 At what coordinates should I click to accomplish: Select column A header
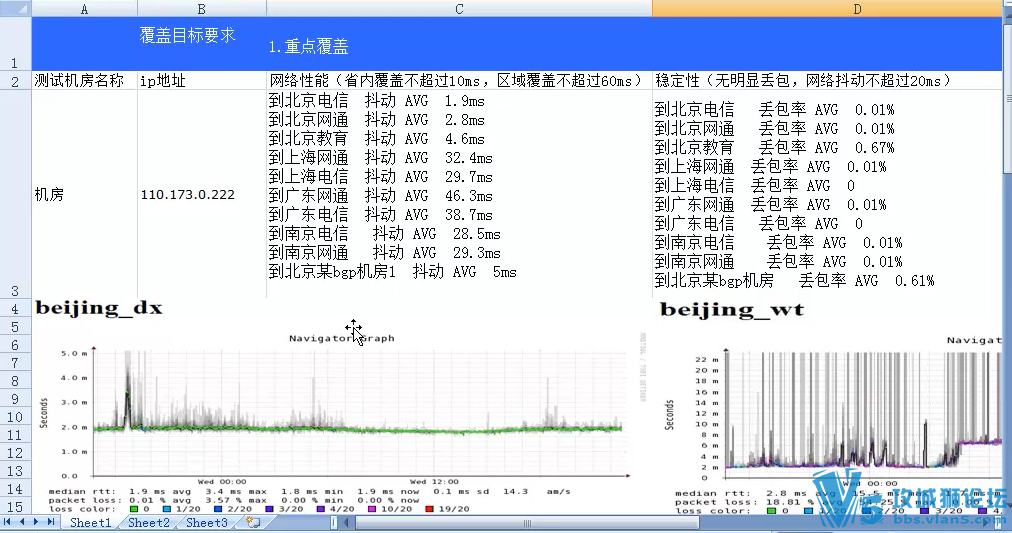pyautogui.click(x=85, y=8)
